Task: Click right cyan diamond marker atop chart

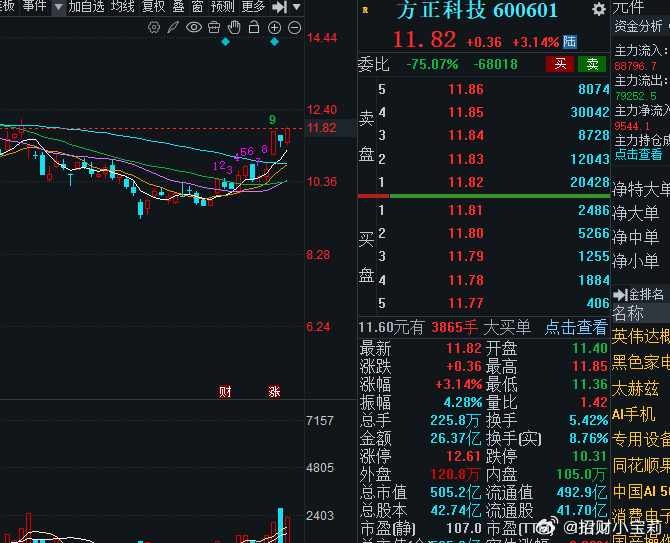Action: [275, 42]
